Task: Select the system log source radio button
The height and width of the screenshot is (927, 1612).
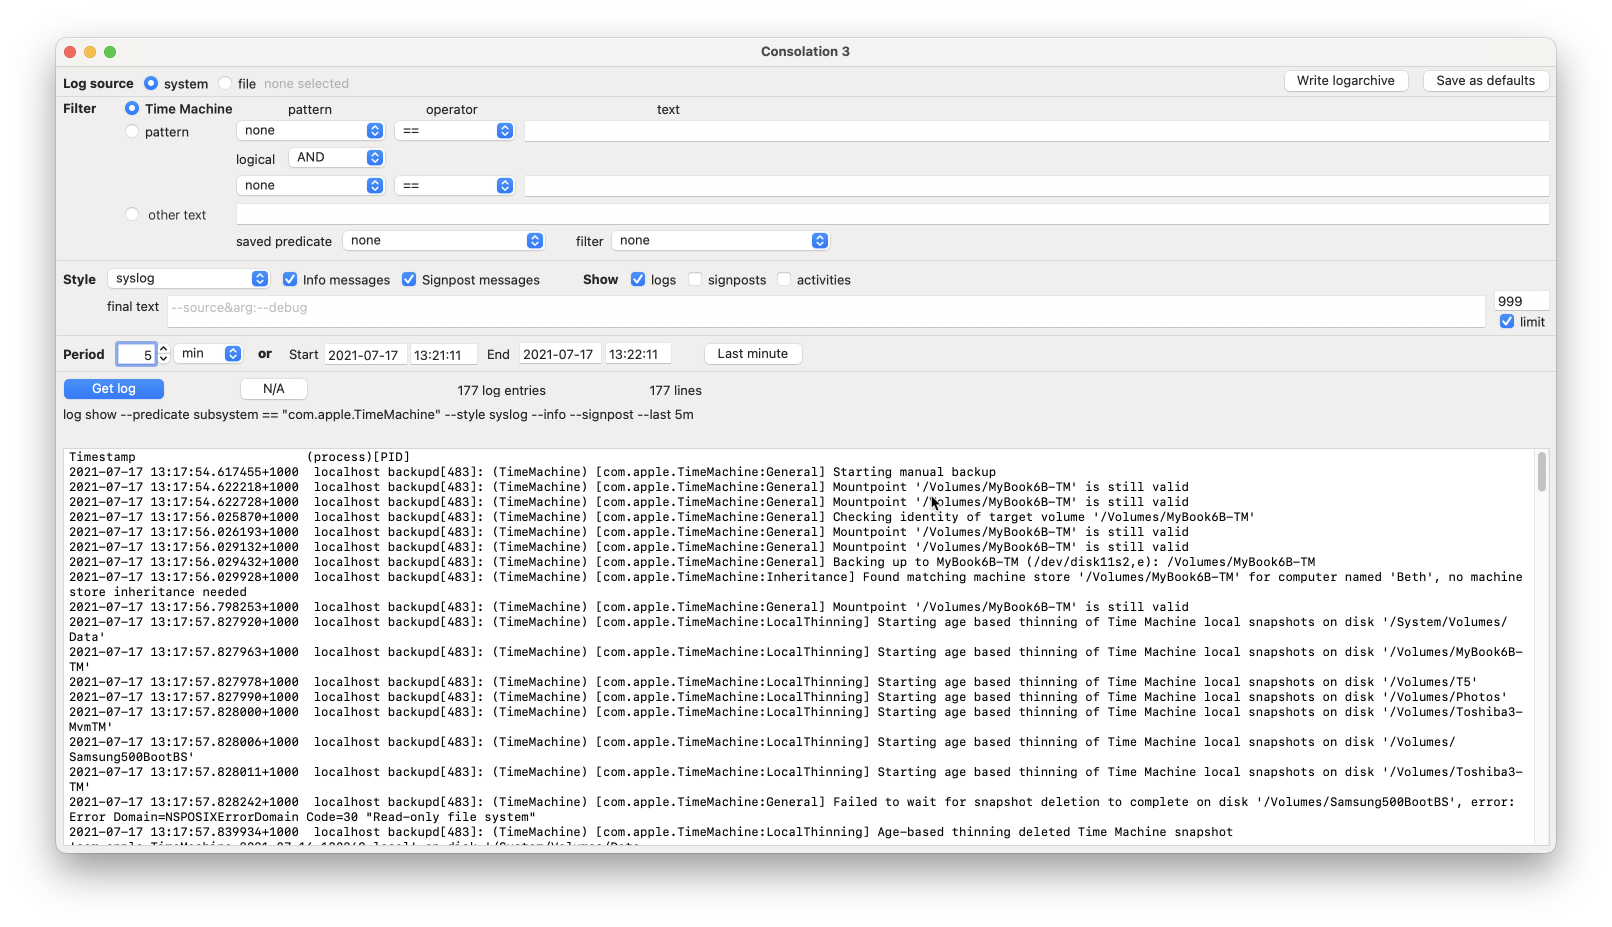Action: pos(151,83)
